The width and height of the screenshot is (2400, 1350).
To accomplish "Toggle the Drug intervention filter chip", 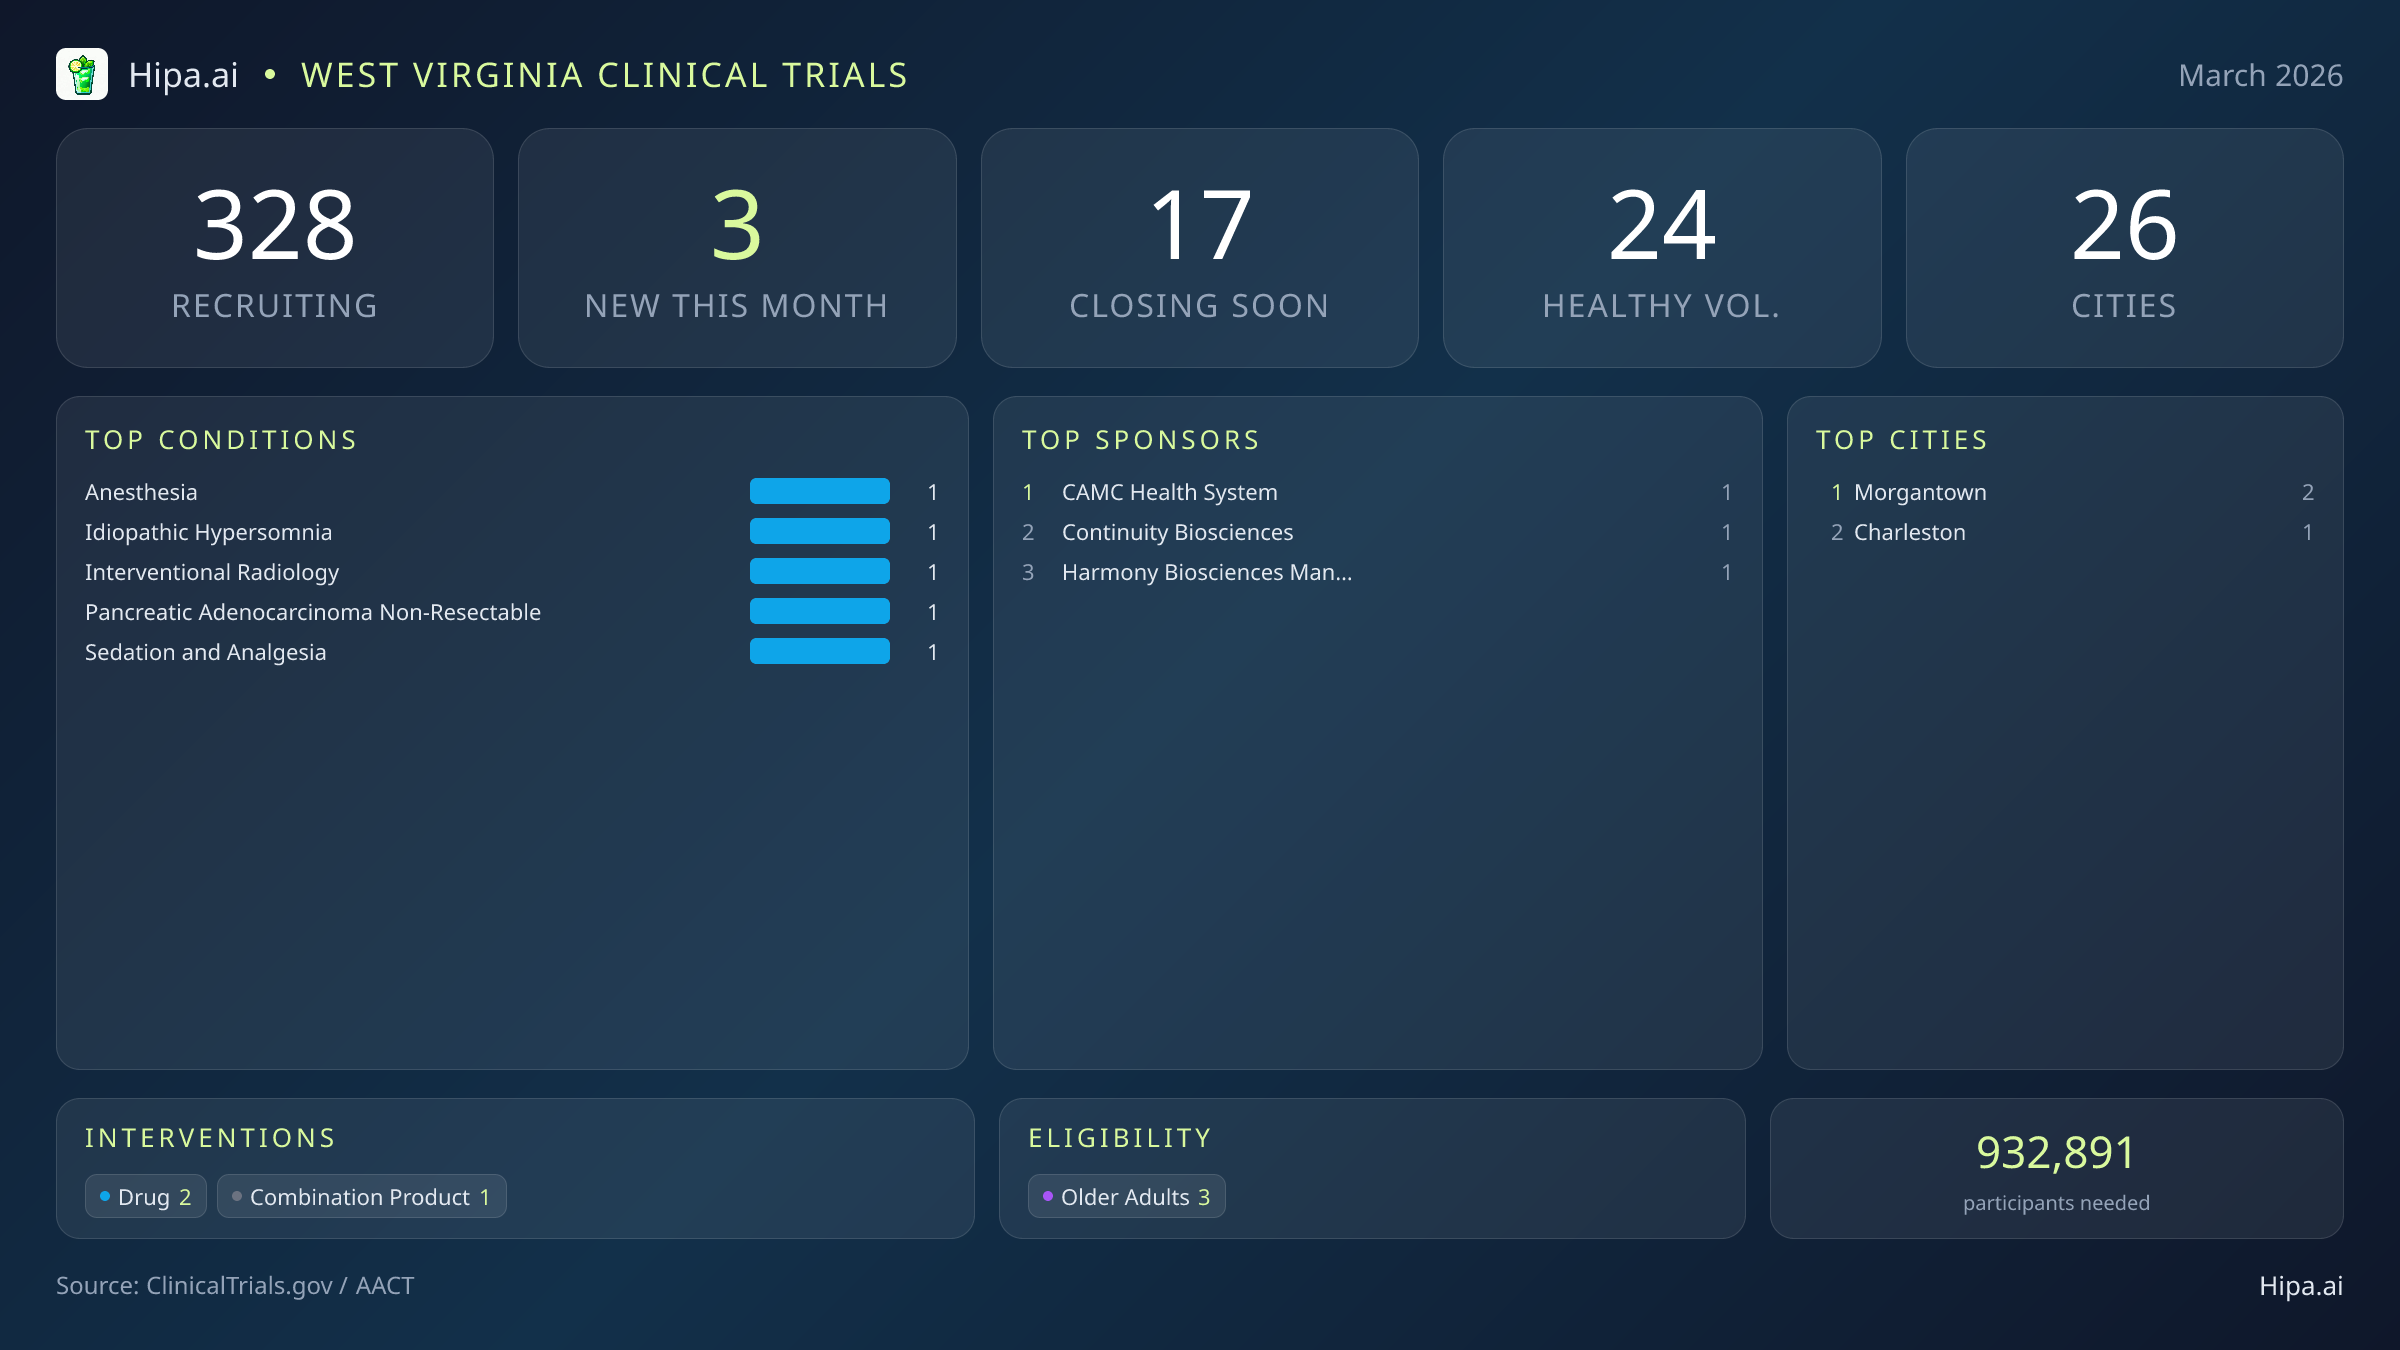I will pyautogui.click(x=146, y=1196).
